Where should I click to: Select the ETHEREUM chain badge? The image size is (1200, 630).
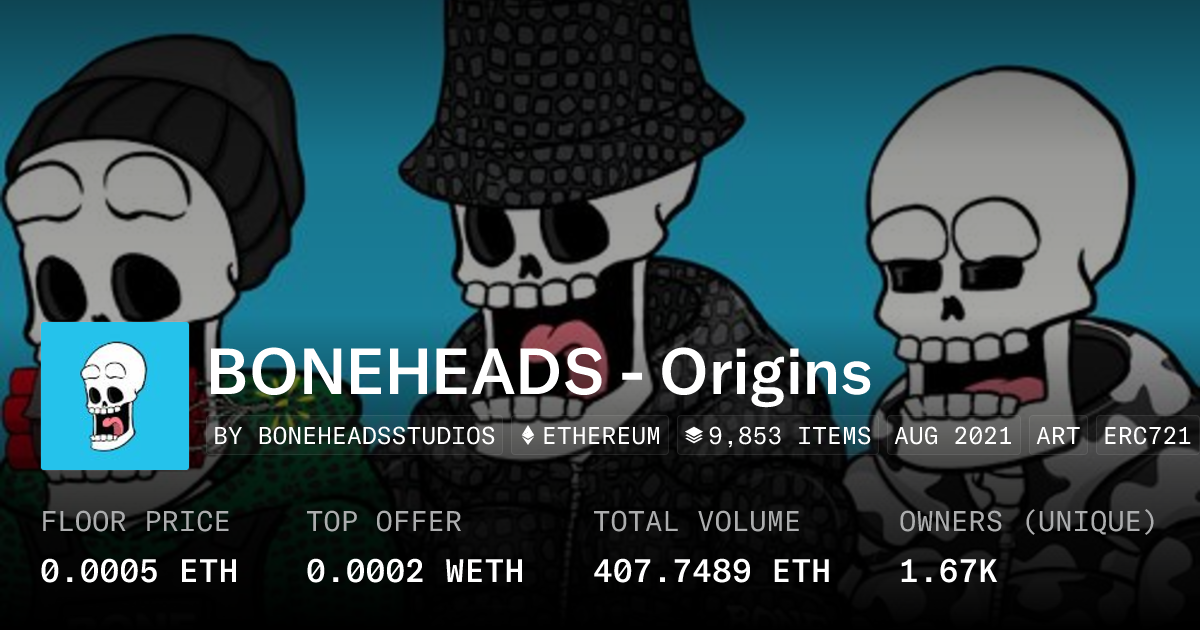tap(590, 436)
